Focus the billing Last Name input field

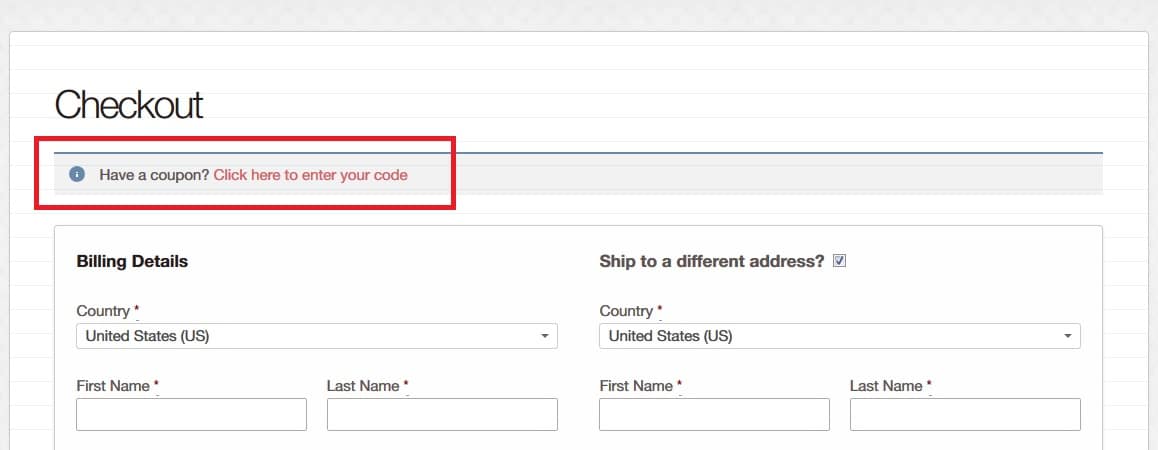click(442, 415)
